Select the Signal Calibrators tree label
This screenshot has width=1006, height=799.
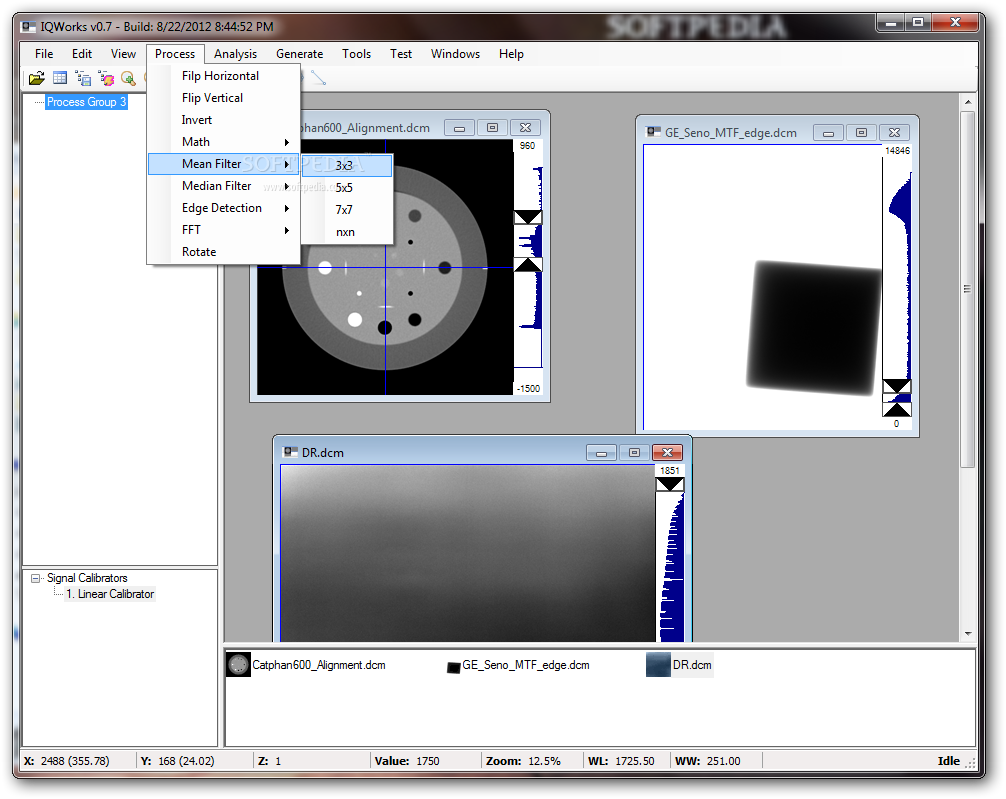click(x=87, y=578)
